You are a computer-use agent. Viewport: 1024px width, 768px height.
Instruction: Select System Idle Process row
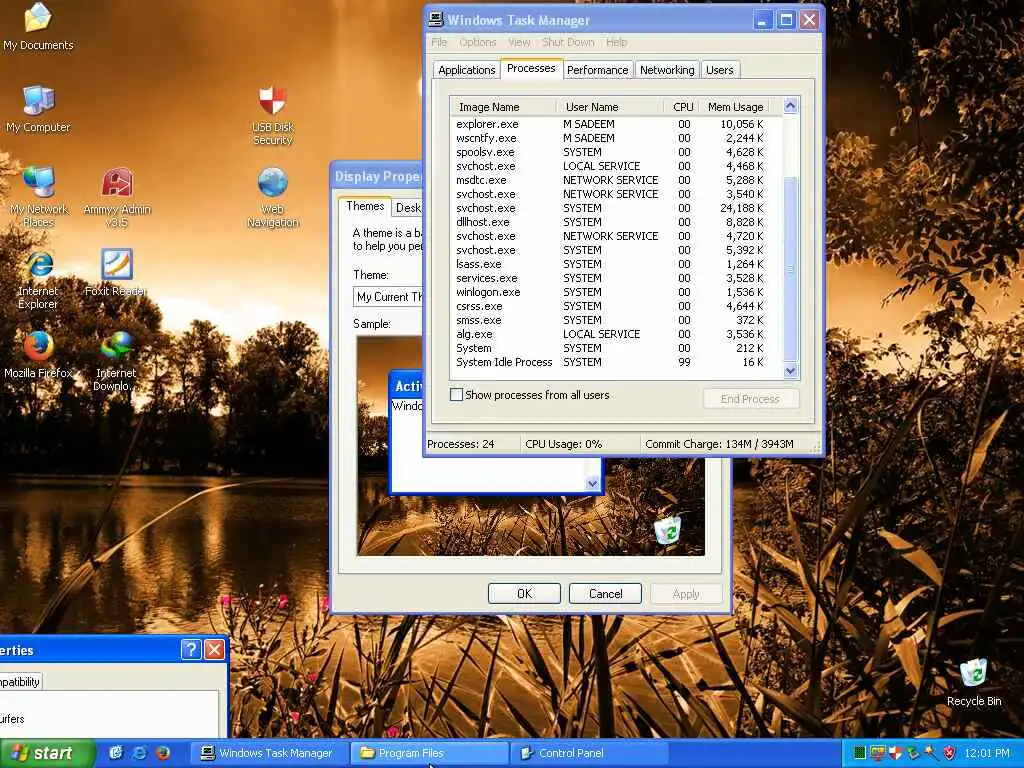(610, 362)
